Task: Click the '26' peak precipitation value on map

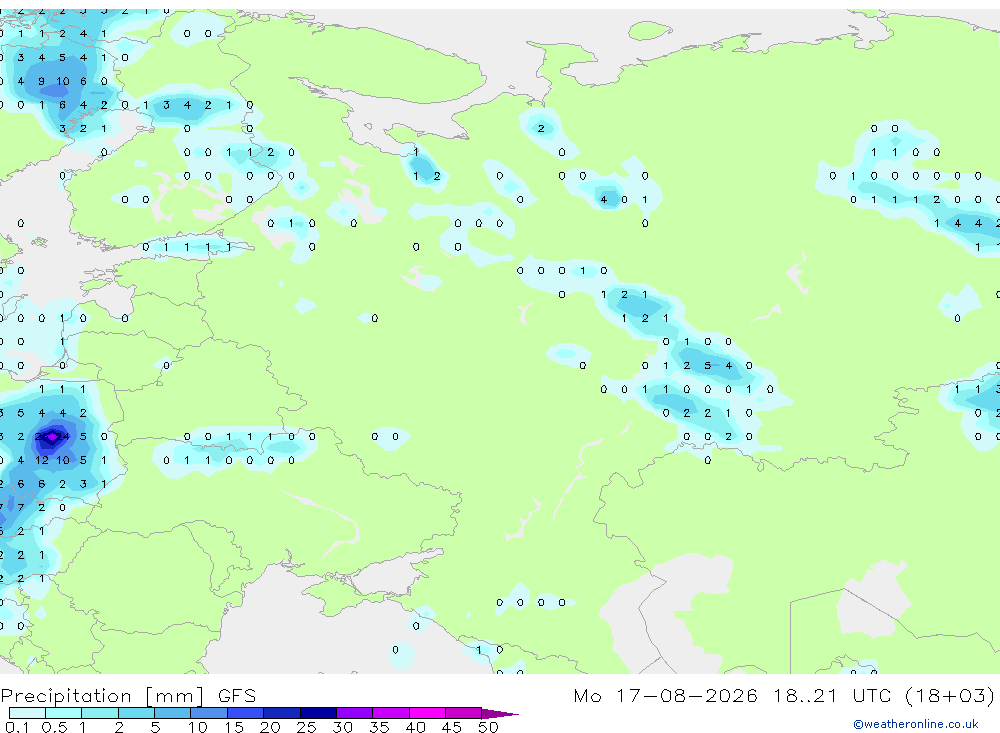Action: [41, 436]
